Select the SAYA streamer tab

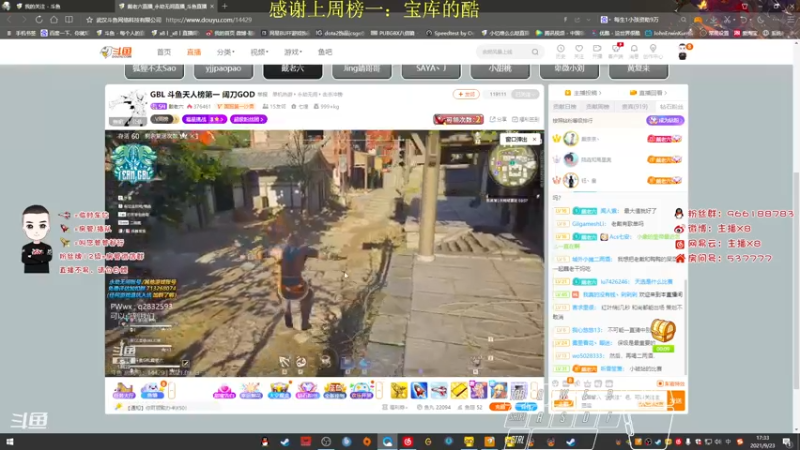[x=431, y=69]
